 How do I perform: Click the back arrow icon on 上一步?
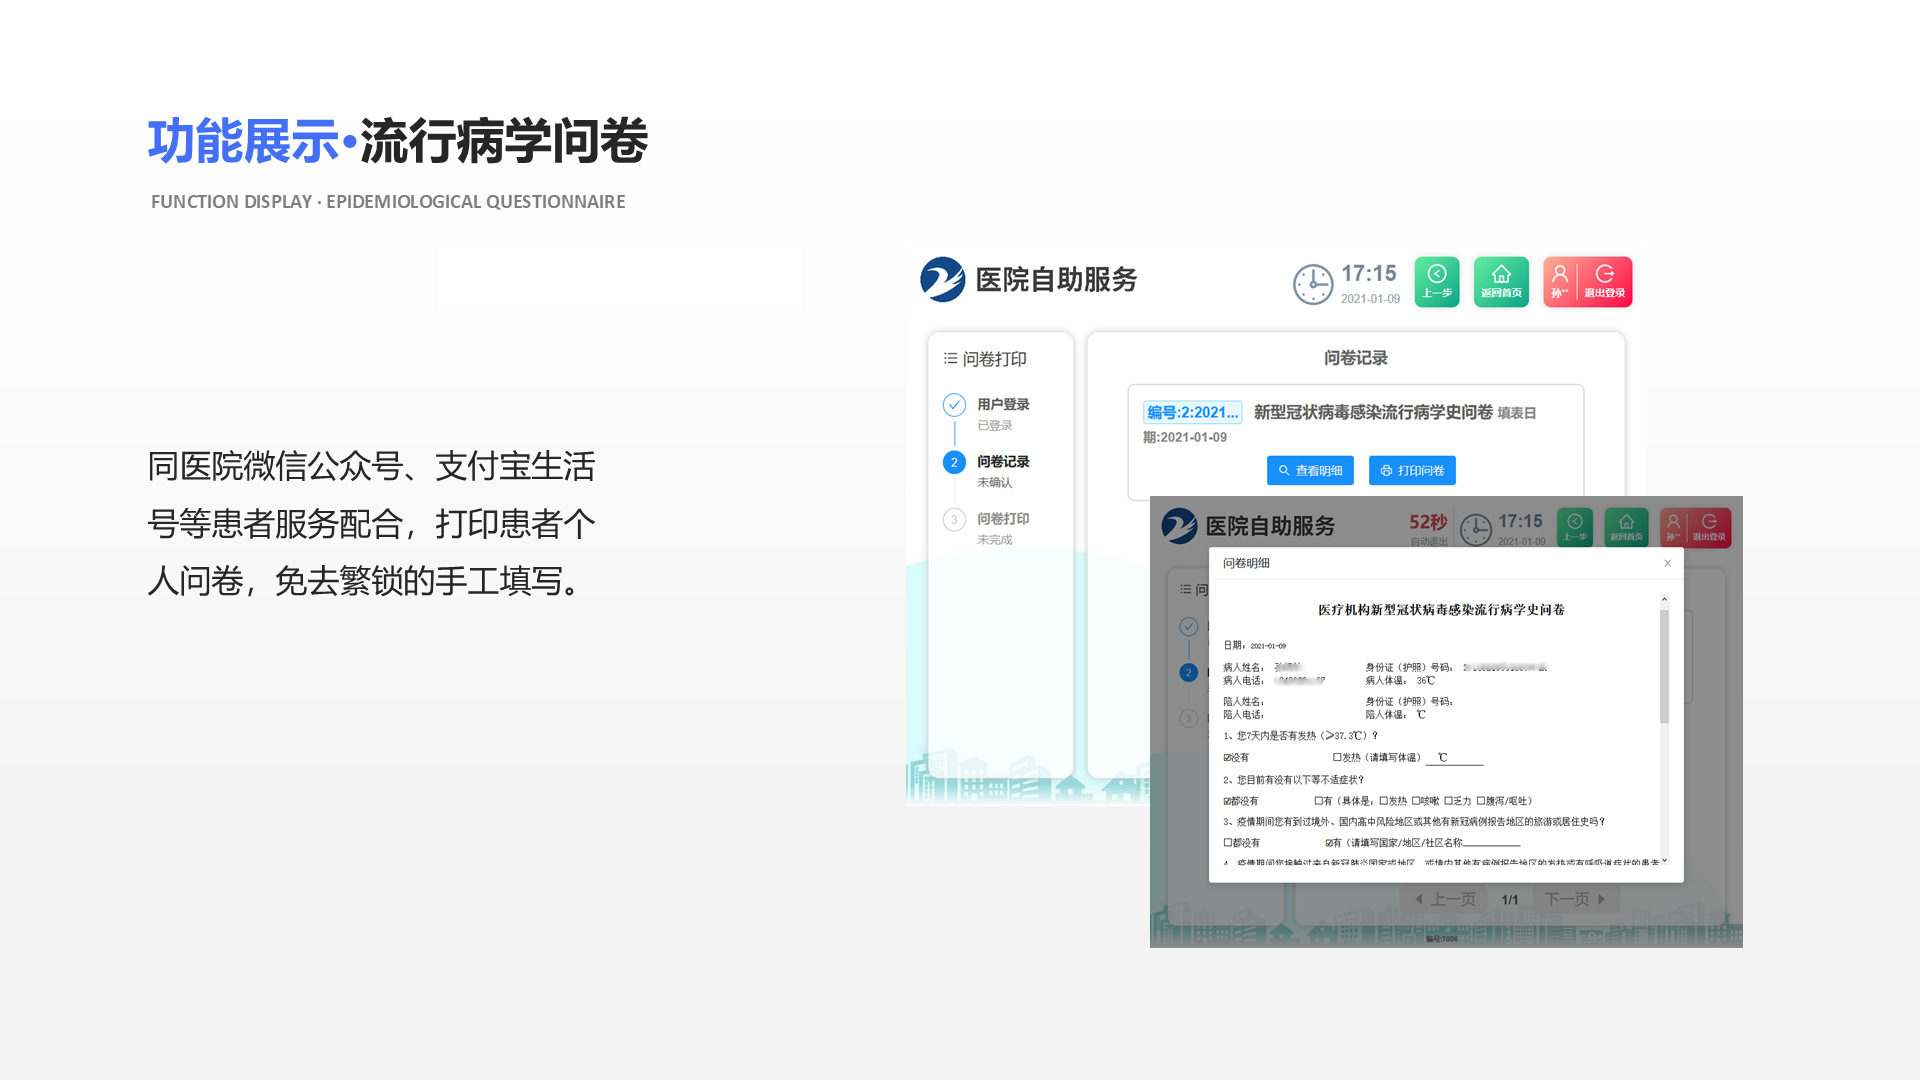point(1437,274)
